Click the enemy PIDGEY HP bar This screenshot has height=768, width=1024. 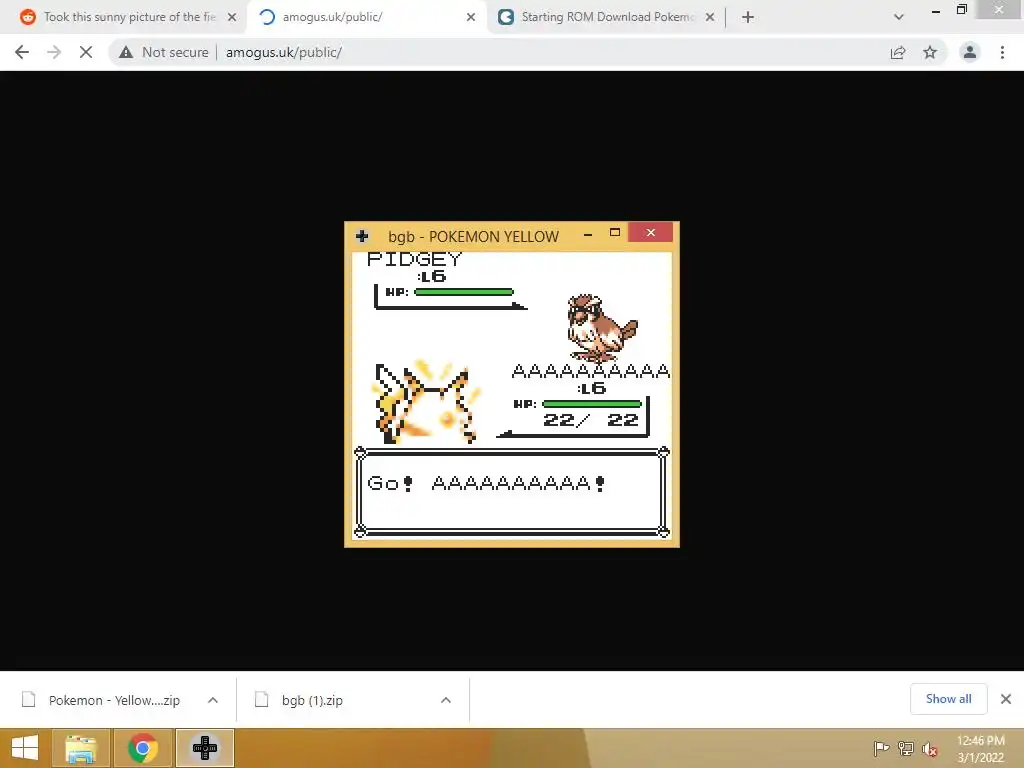464,292
